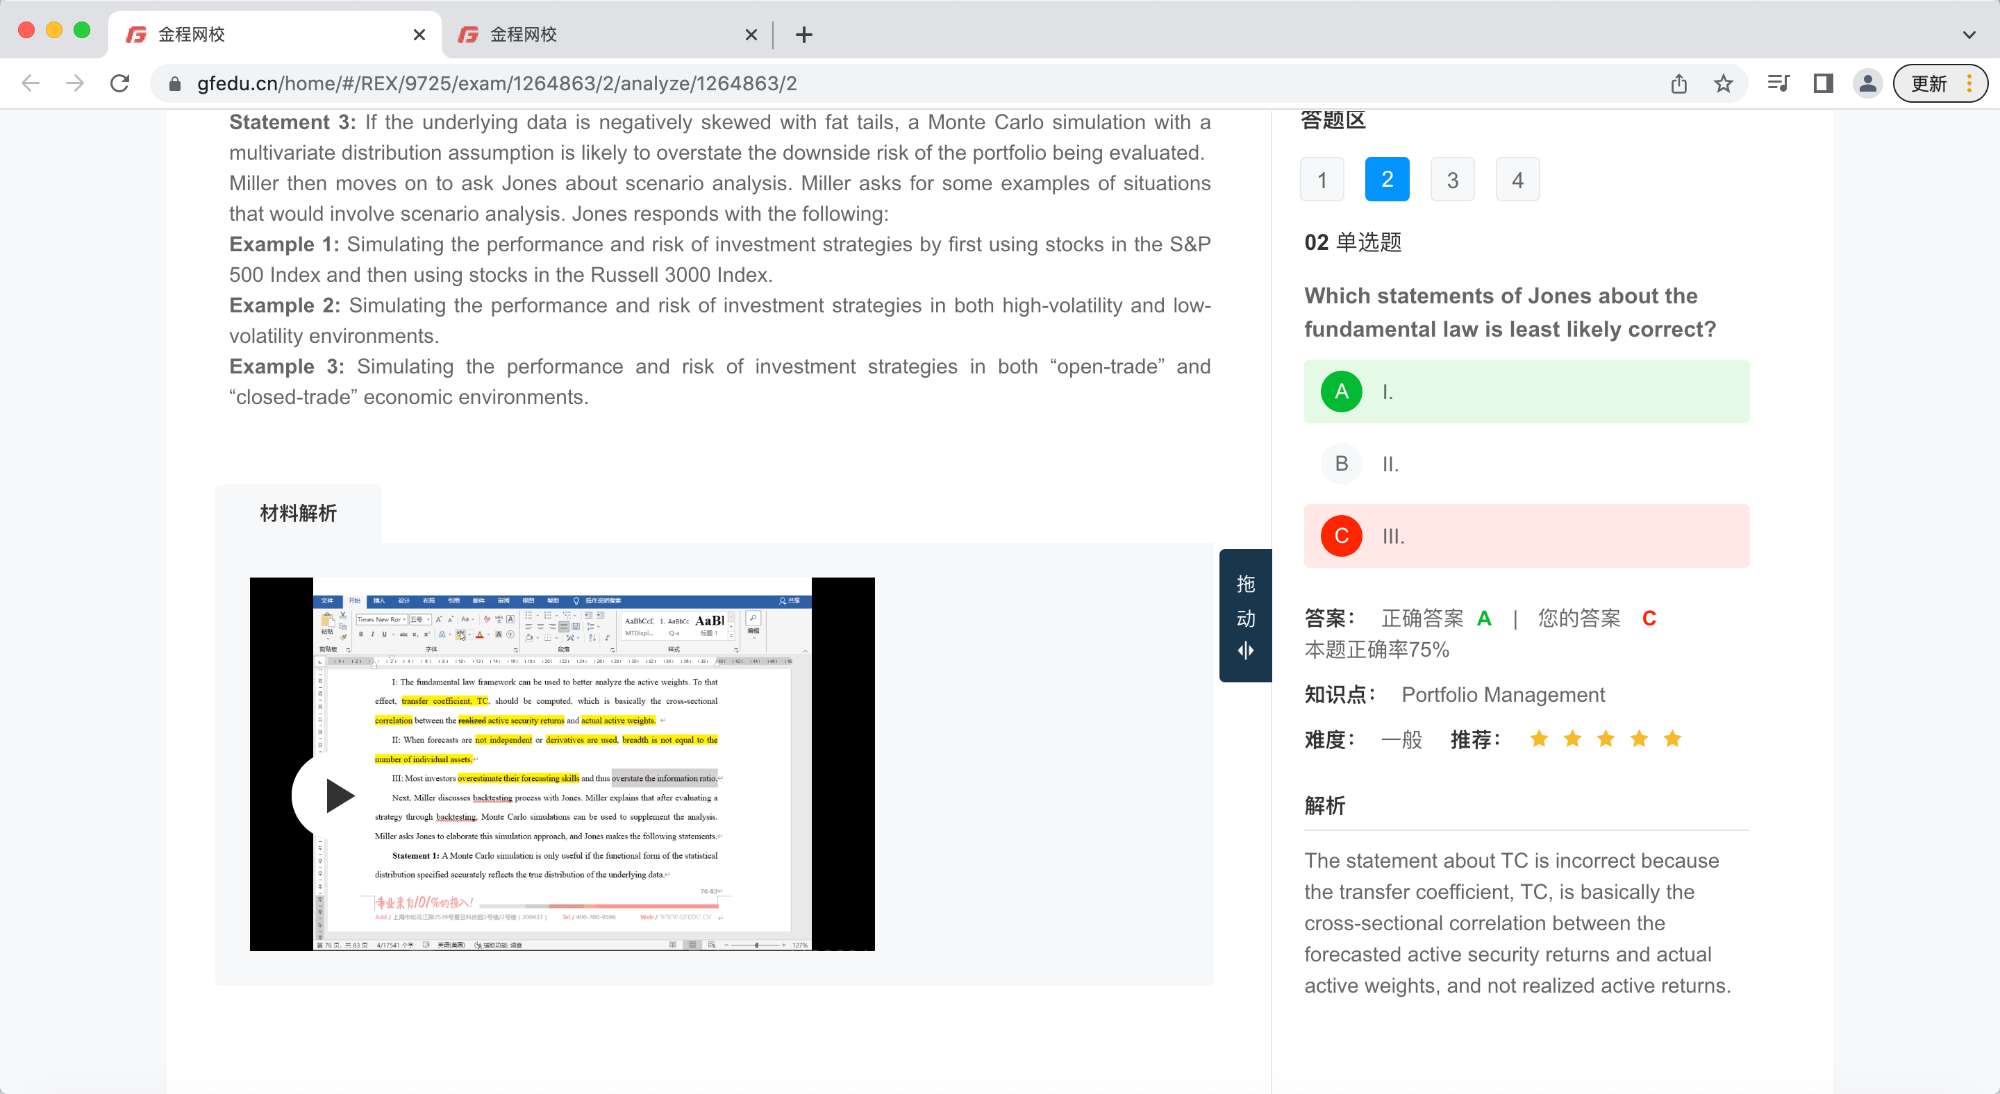Click the browser reload icon
This screenshot has width=2000, height=1094.
click(x=120, y=83)
